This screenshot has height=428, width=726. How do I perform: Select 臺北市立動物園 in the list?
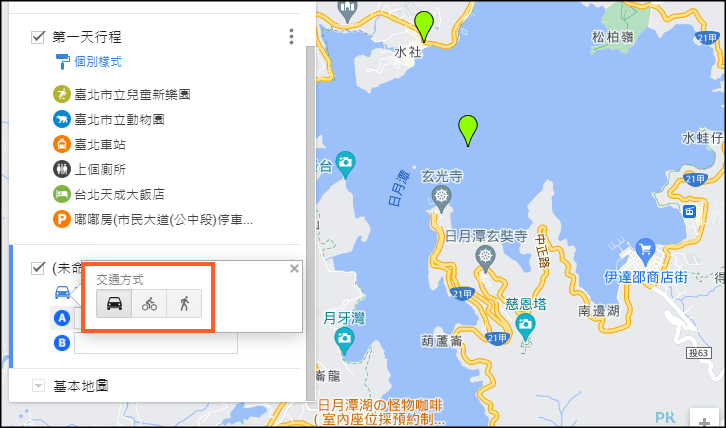tap(119, 120)
